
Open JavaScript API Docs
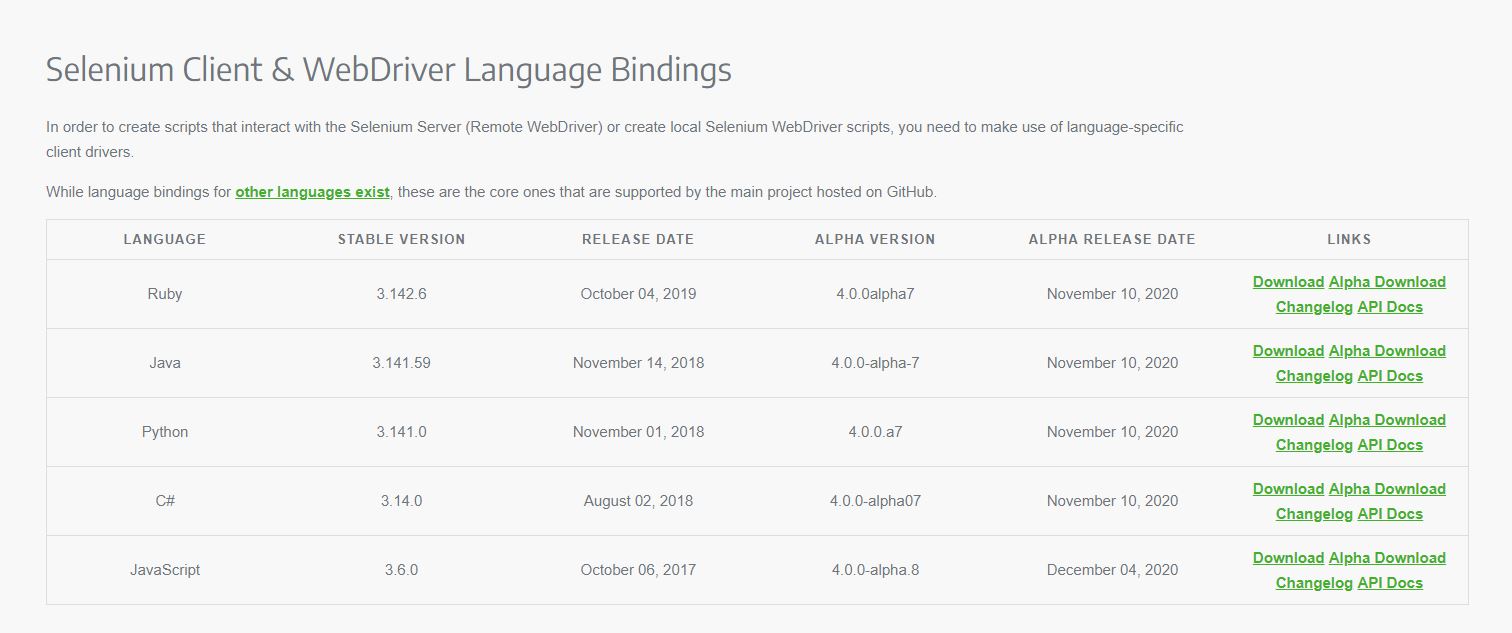click(1390, 583)
